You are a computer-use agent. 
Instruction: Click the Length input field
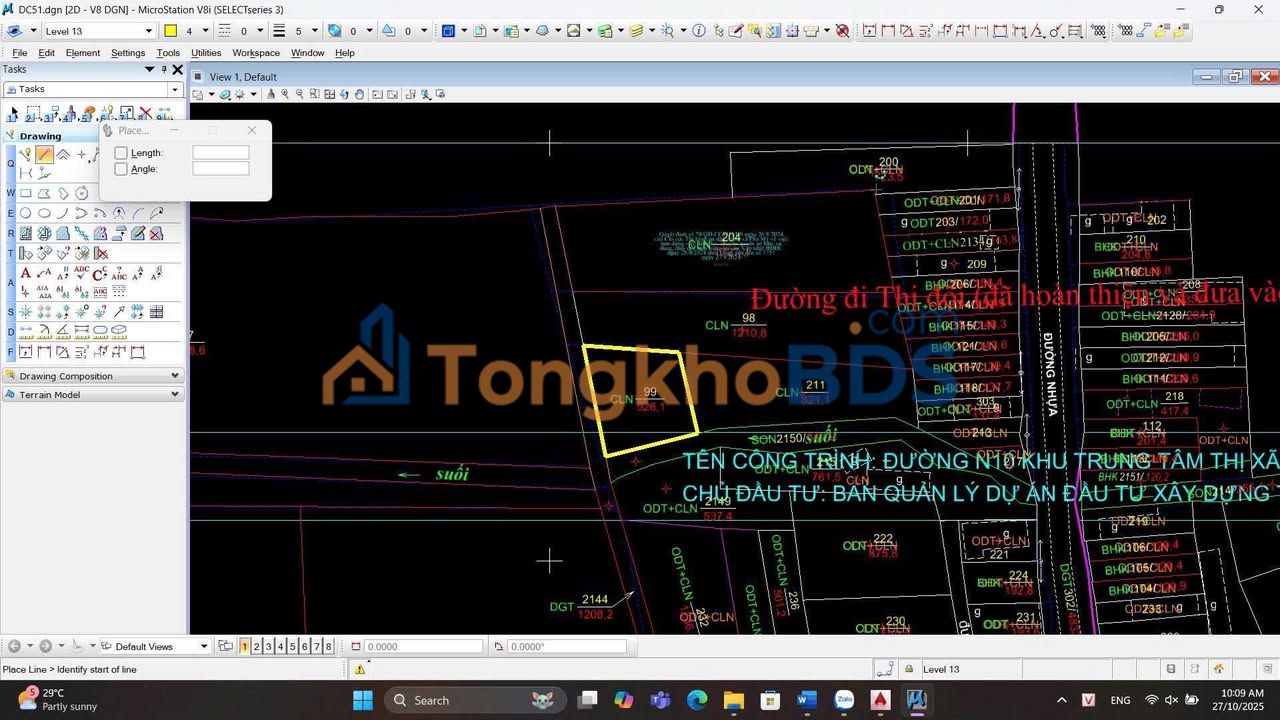coord(220,153)
